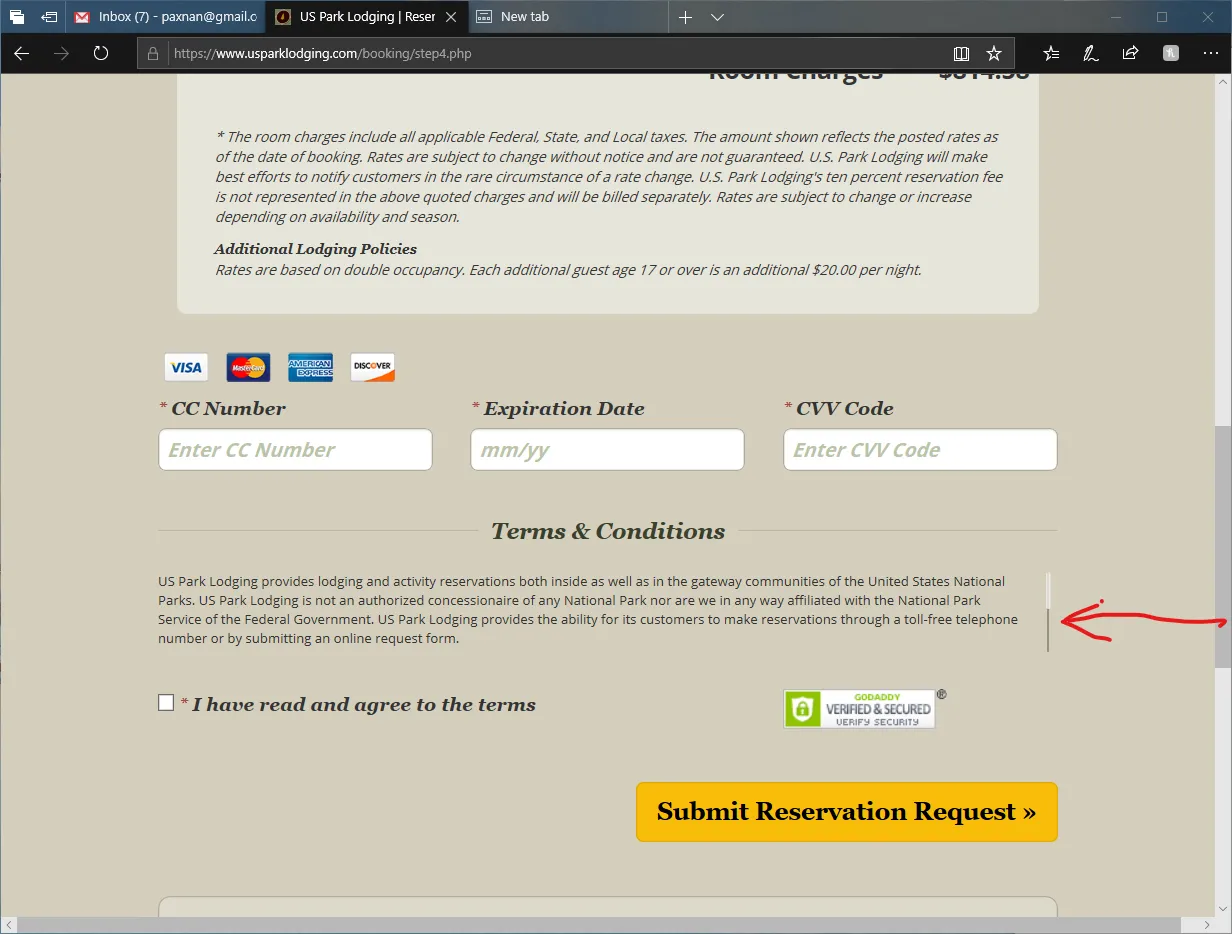This screenshot has width=1232, height=934.
Task: Click the American Express logo
Action: click(310, 367)
